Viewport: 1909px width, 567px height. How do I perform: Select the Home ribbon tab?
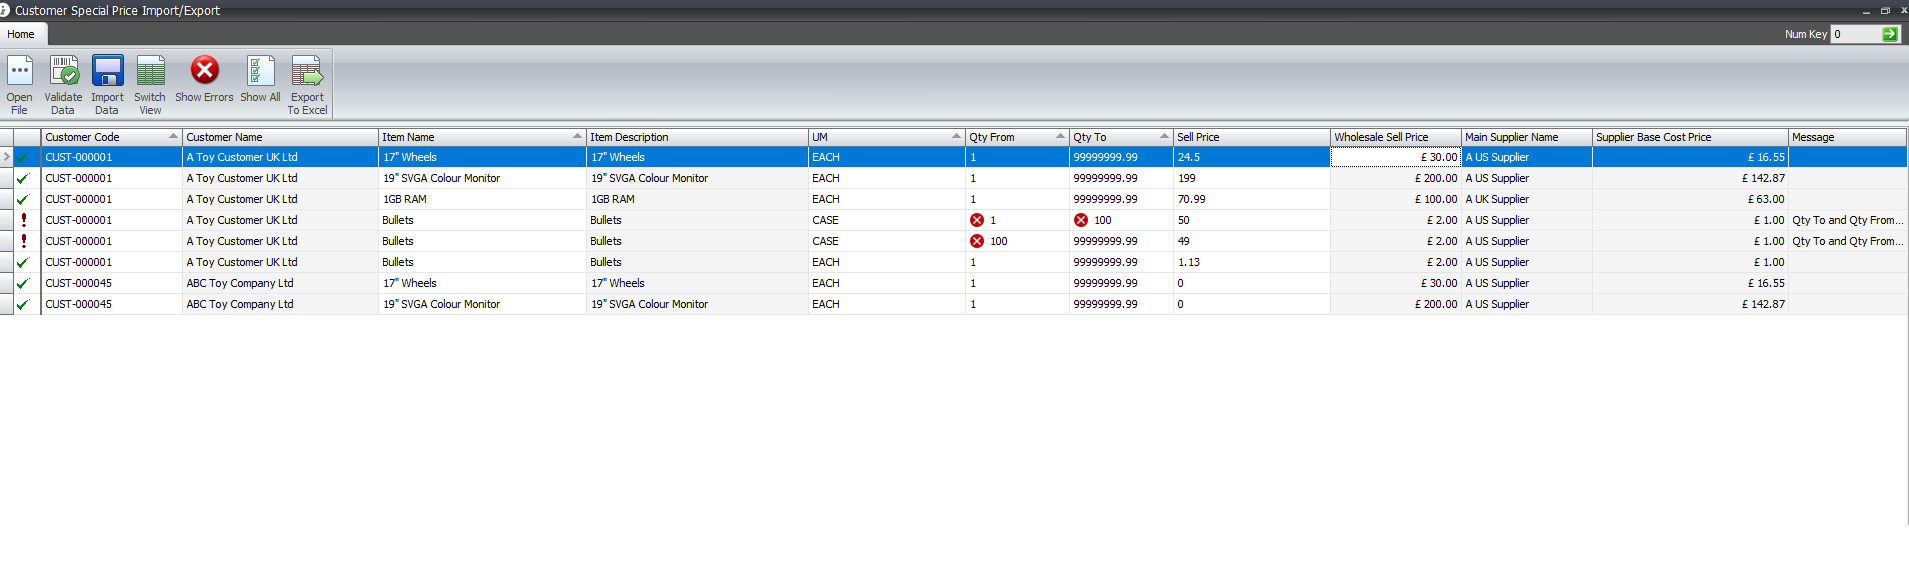21,34
